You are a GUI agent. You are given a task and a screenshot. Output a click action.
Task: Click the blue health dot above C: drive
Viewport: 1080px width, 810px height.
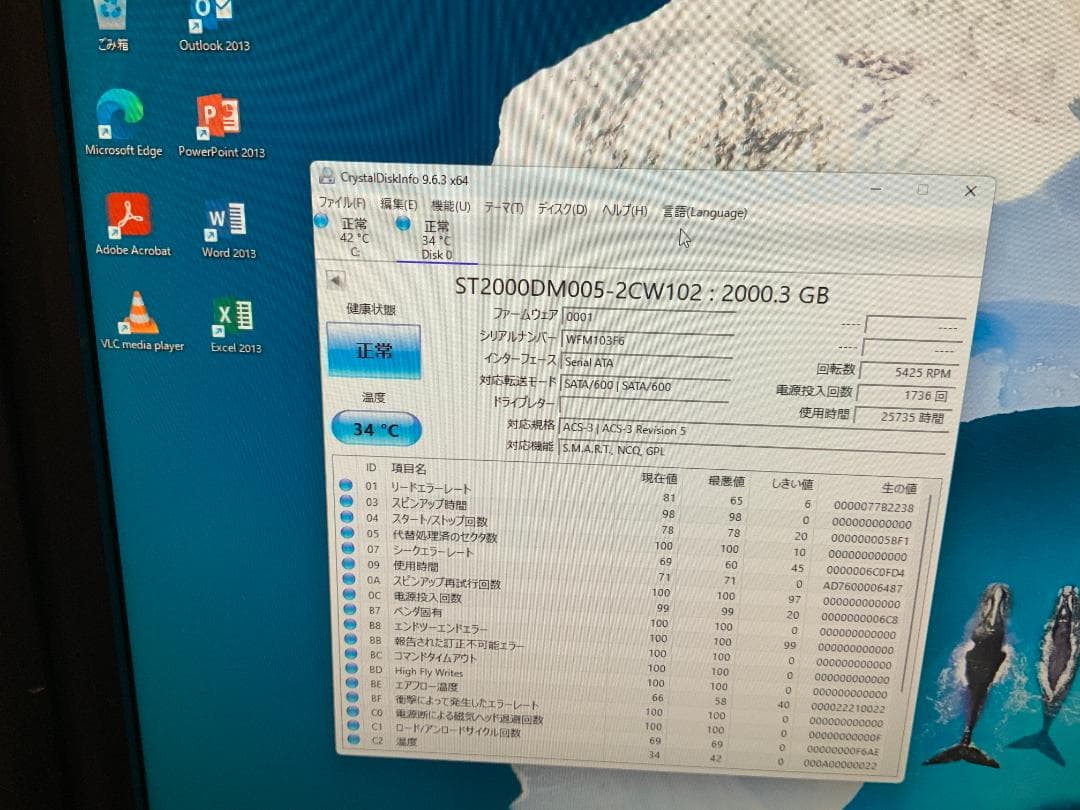323,223
